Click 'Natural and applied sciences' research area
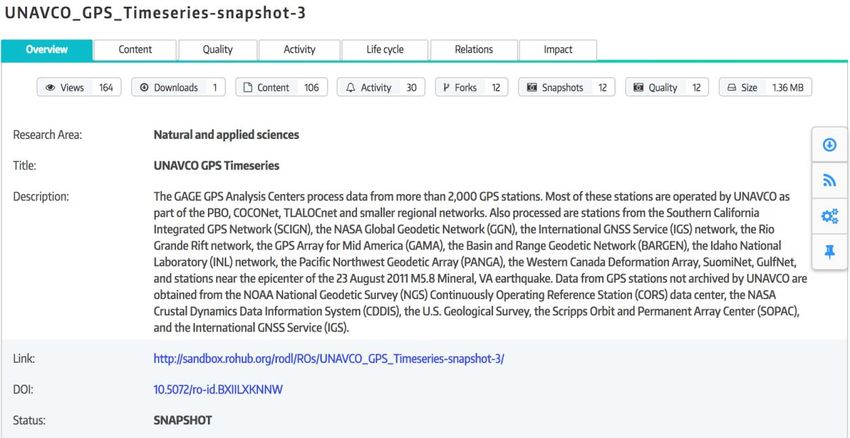 [x=227, y=134]
